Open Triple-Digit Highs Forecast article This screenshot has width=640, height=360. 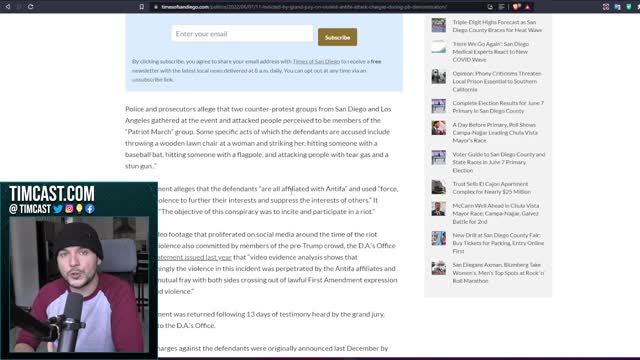497,26
